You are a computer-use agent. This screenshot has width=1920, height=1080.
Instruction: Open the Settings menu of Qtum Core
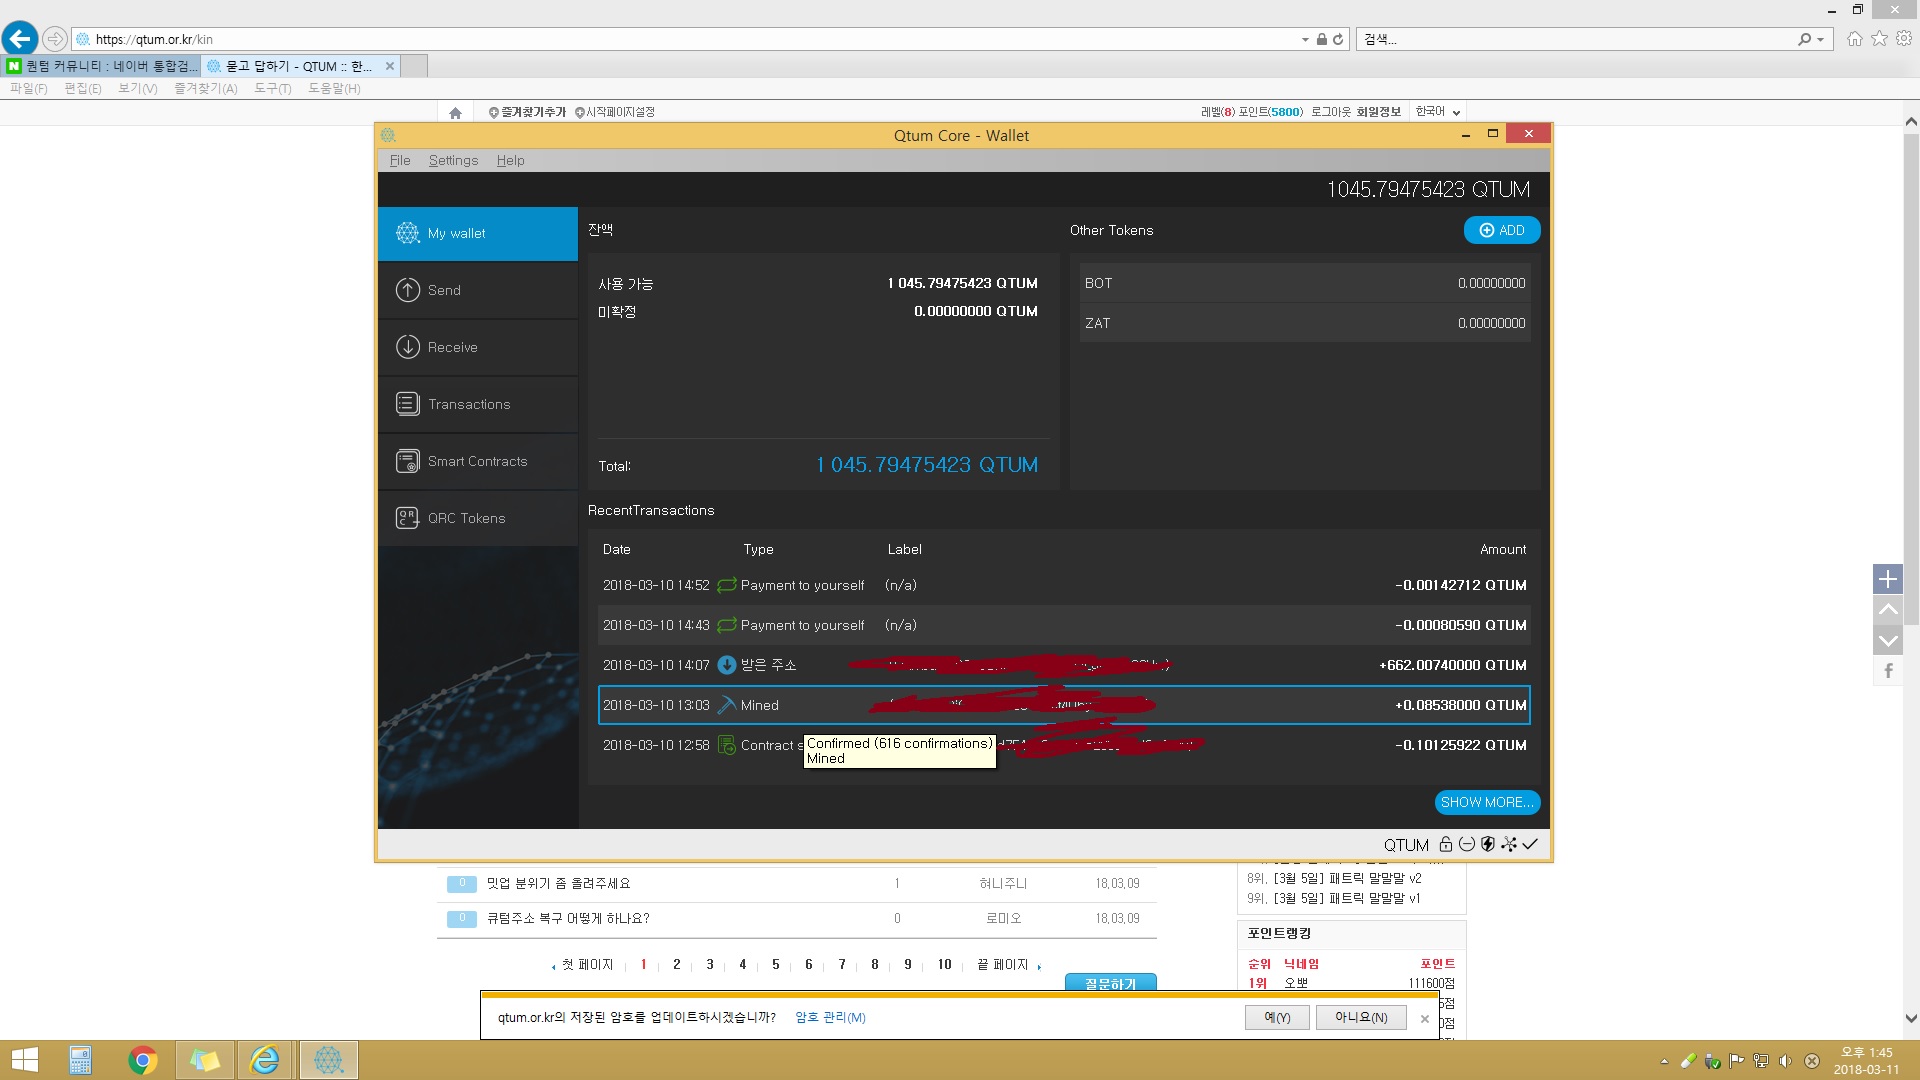[453, 160]
